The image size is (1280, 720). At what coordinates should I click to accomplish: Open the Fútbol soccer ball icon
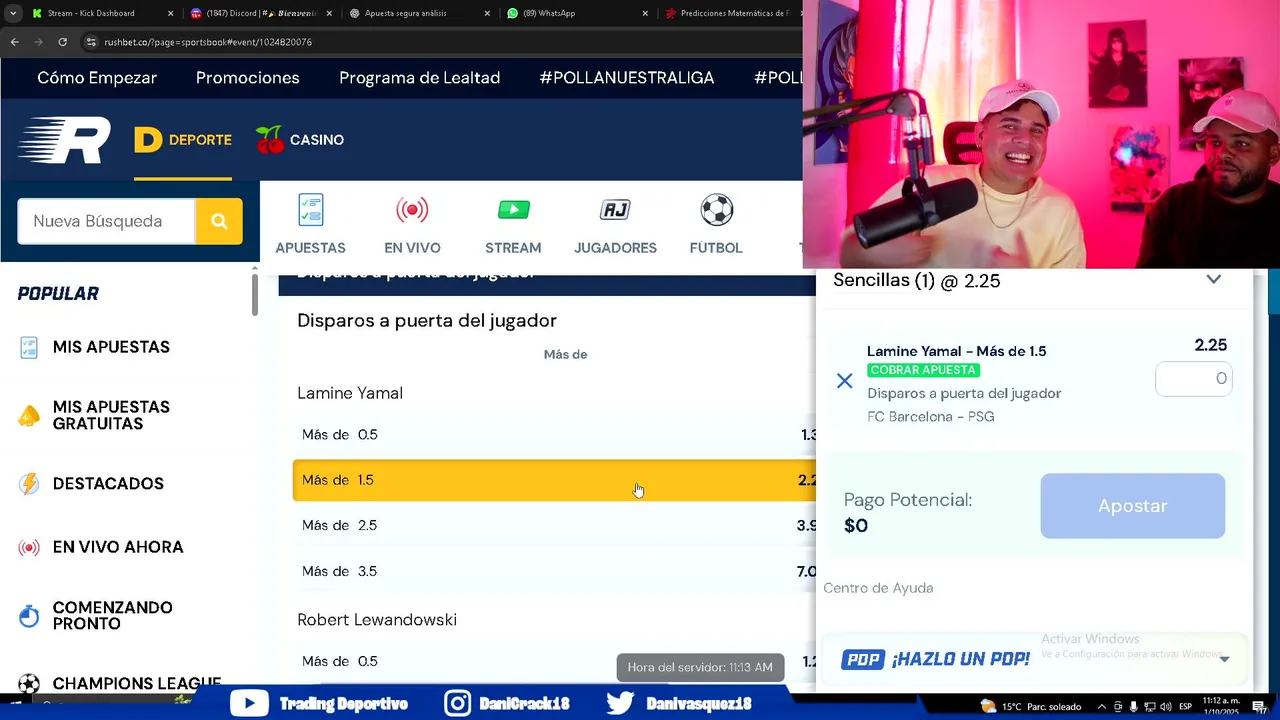716,210
